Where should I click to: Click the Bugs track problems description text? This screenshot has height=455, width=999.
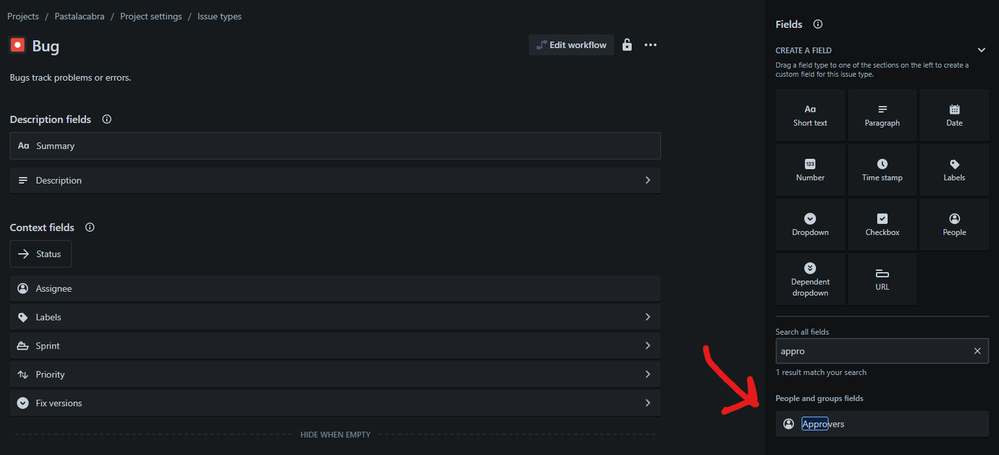71,78
